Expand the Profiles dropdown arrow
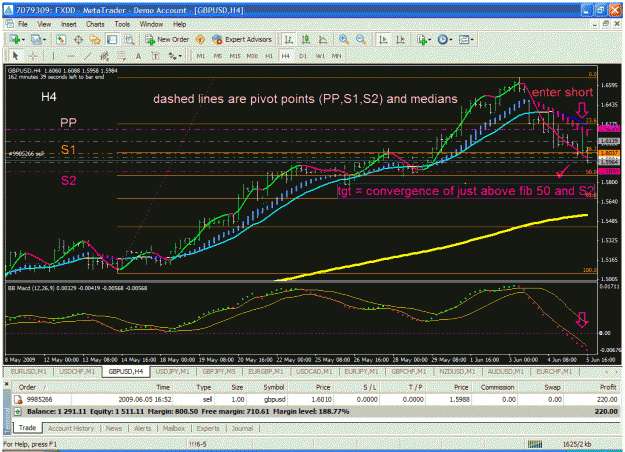 (45, 40)
